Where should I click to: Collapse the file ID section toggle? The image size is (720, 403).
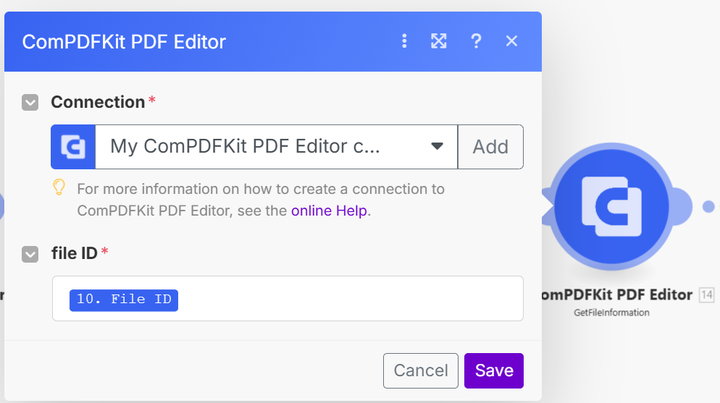point(30,254)
